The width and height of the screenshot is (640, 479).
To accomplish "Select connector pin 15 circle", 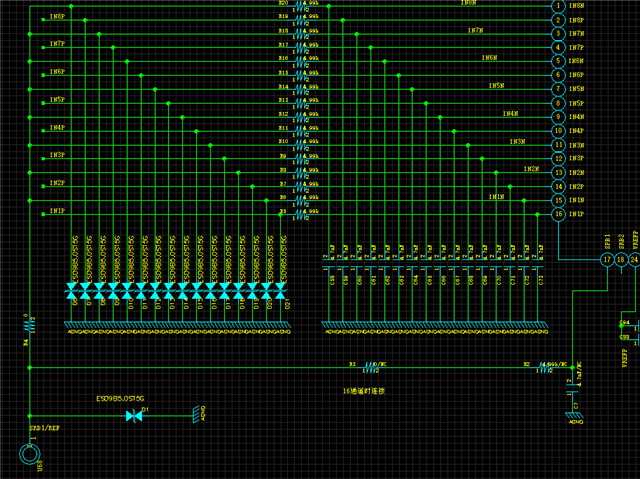I will 558,200.
